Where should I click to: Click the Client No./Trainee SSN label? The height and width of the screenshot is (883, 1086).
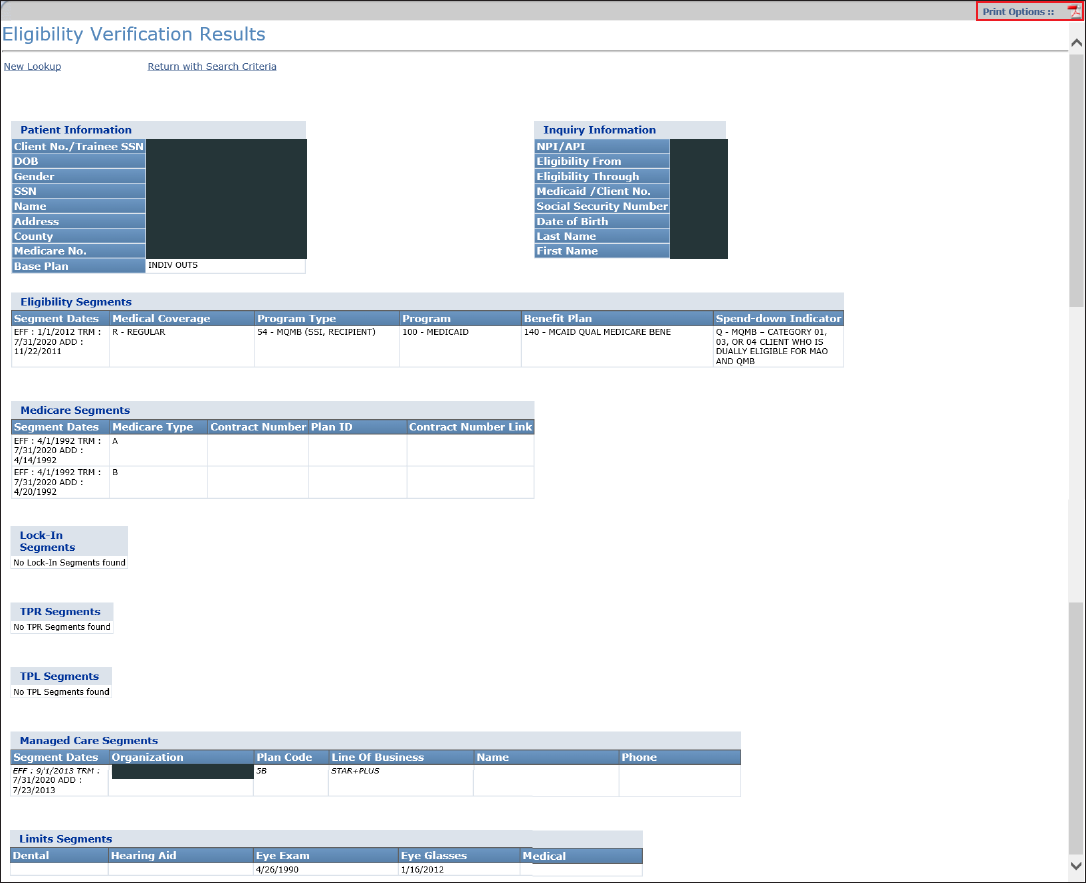coord(78,146)
